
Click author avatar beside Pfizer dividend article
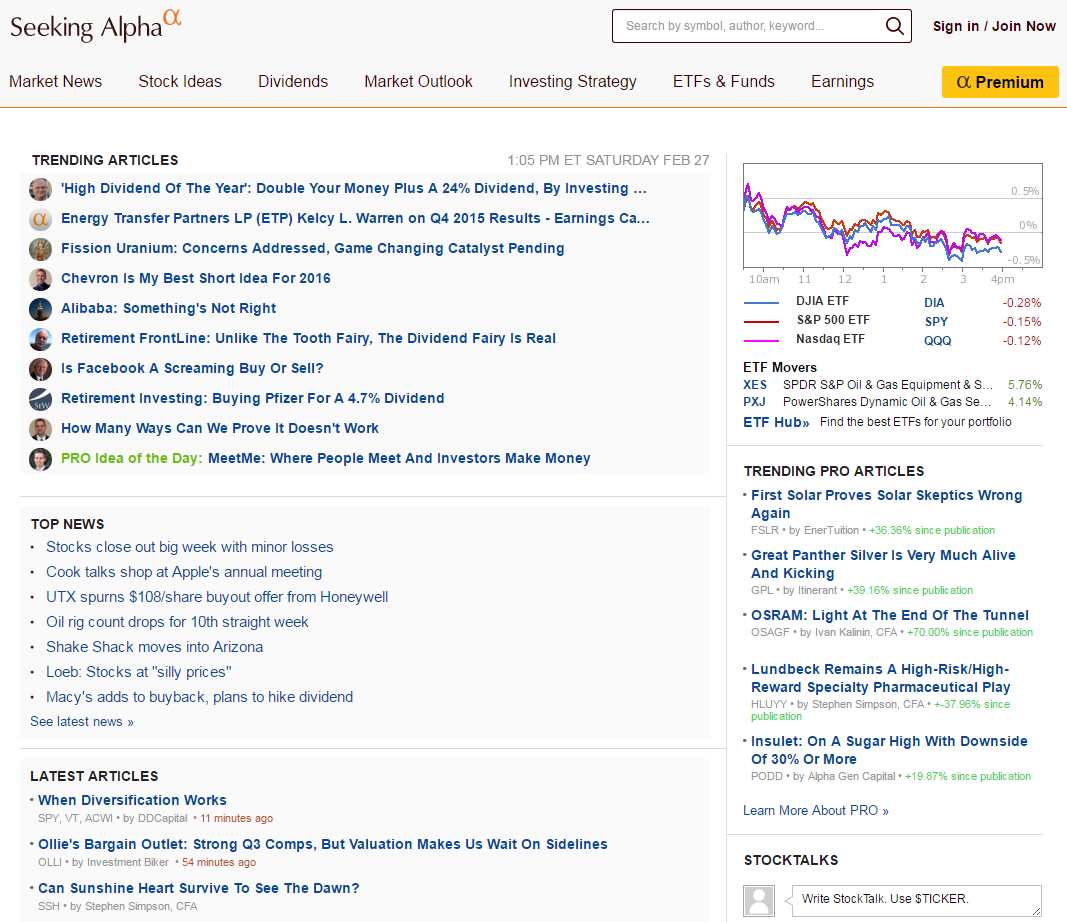click(40, 398)
